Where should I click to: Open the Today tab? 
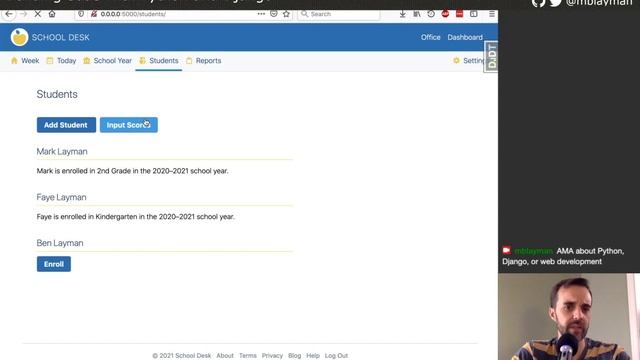point(61,61)
